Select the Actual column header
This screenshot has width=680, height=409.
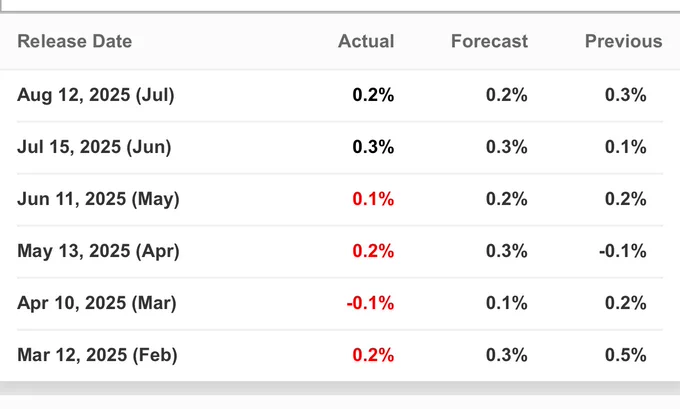click(366, 42)
